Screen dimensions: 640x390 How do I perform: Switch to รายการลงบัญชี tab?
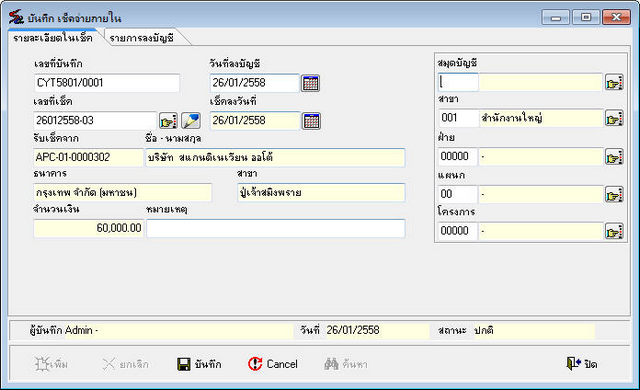click(142, 38)
